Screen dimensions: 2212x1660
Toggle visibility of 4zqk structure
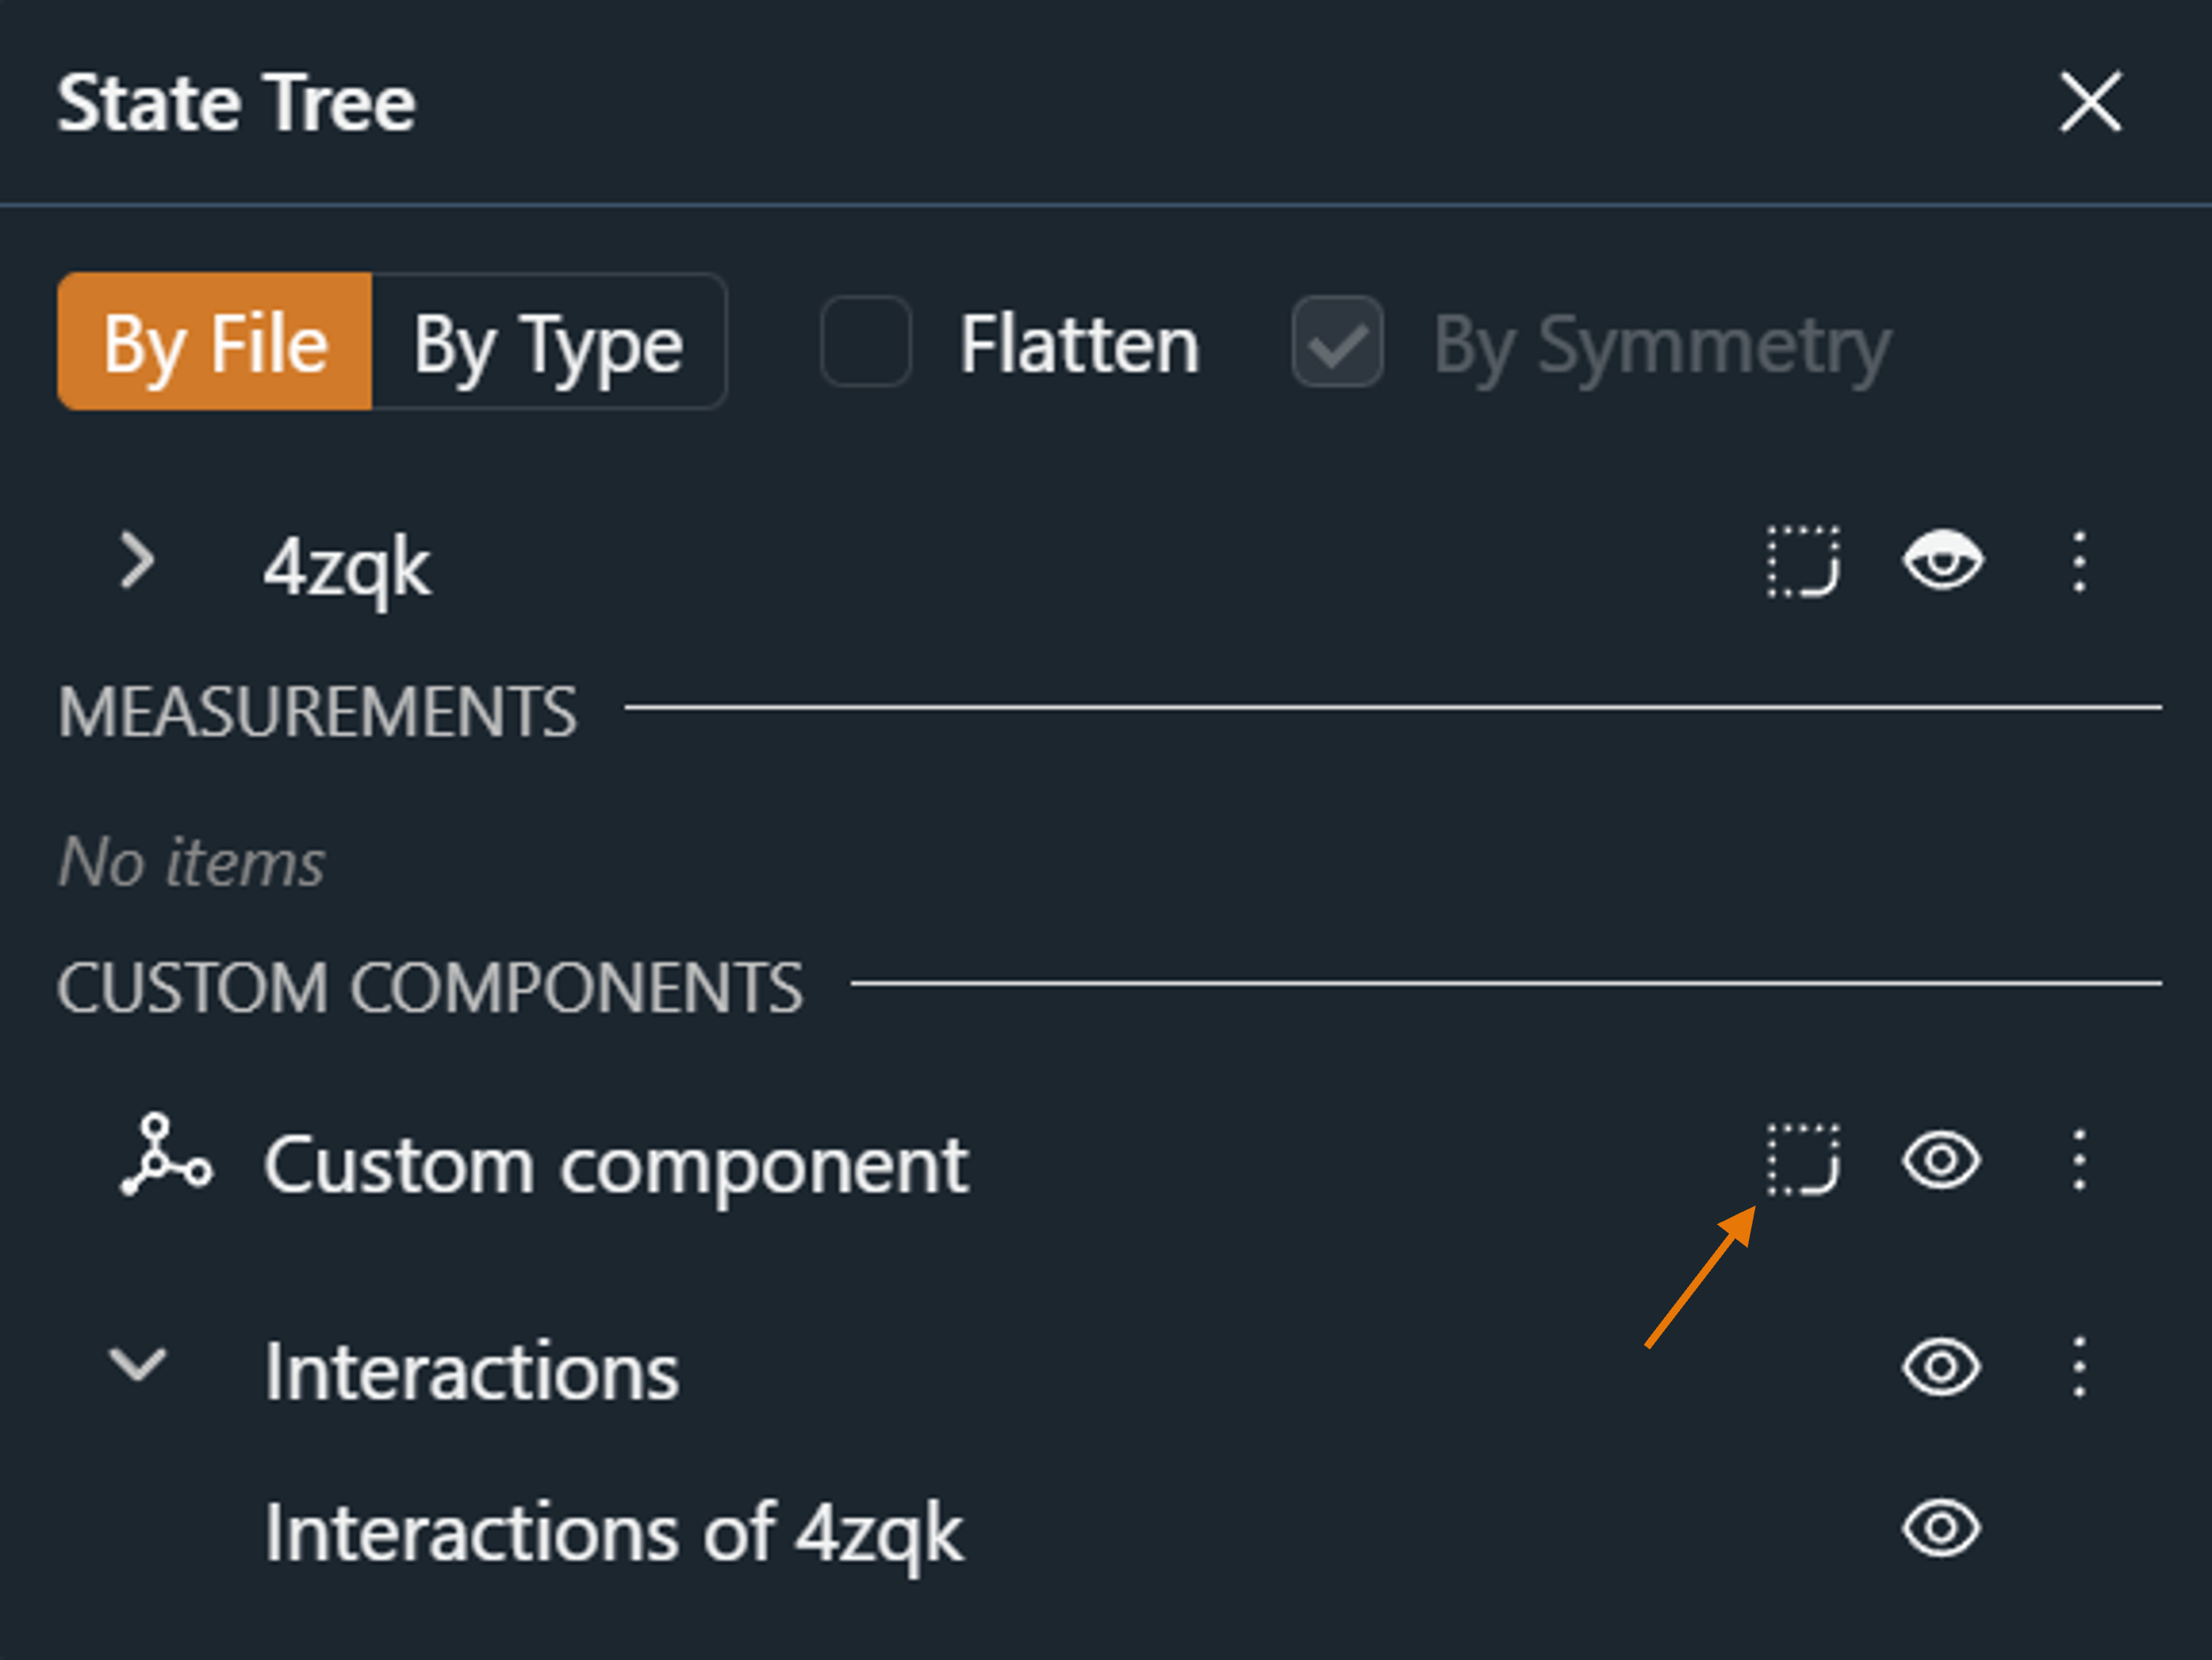point(1942,562)
